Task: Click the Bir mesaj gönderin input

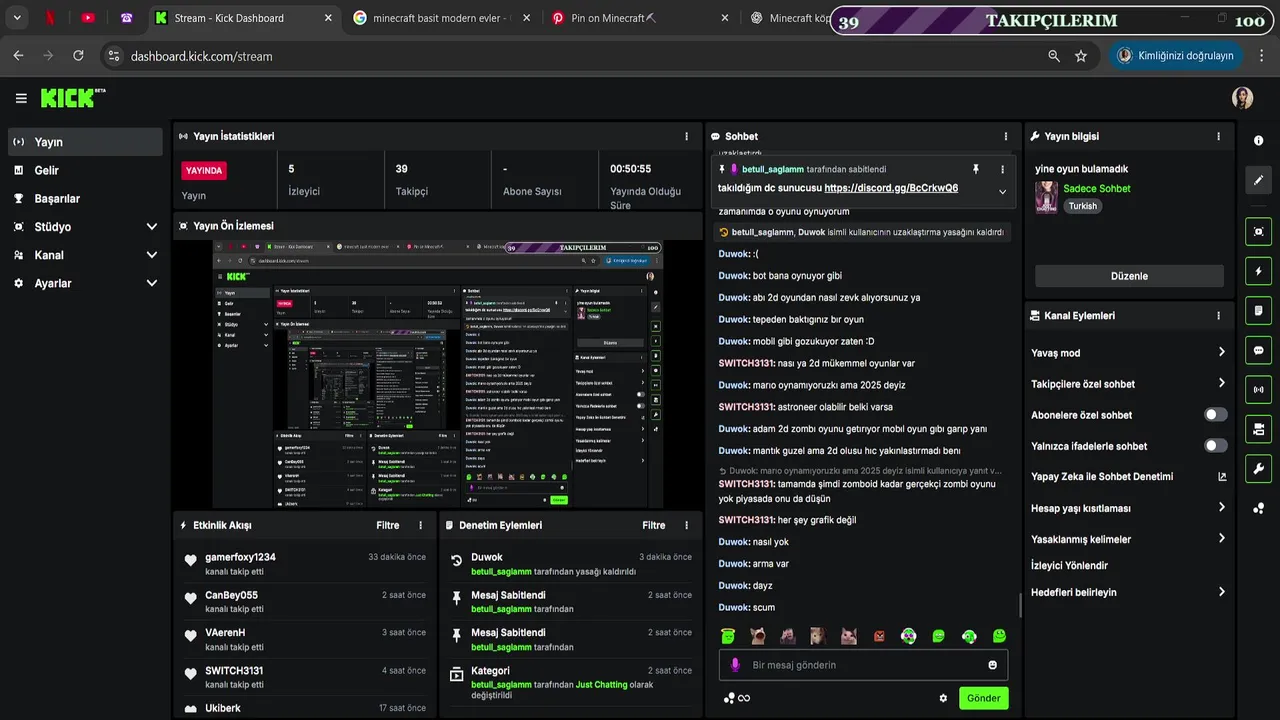Action: (x=863, y=665)
